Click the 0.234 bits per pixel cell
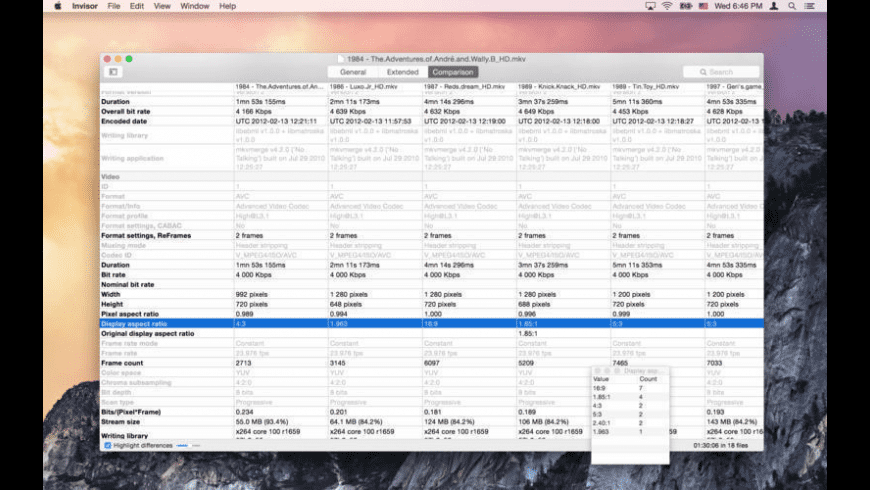Screen dimensions: 870x490 (245, 412)
